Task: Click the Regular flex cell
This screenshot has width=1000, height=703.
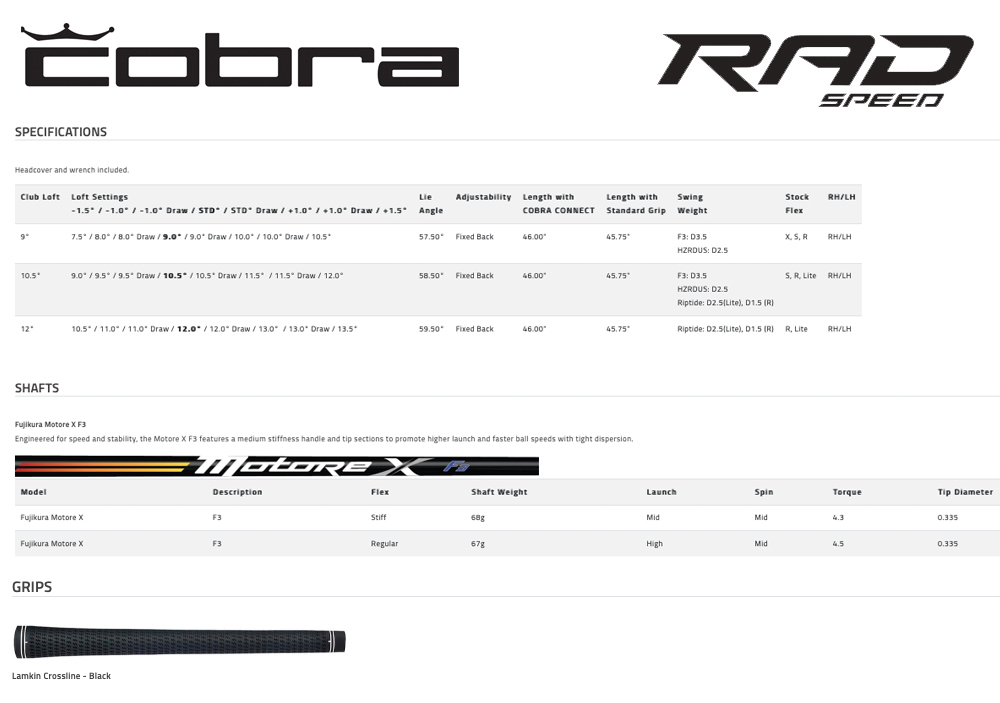Action: [x=385, y=544]
